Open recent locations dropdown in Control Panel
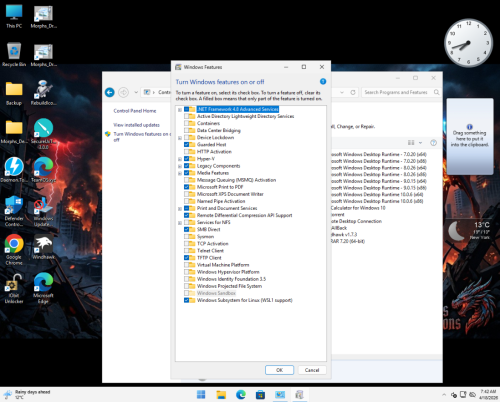The width and height of the screenshot is (500, 402). click(x=136, y=92)
